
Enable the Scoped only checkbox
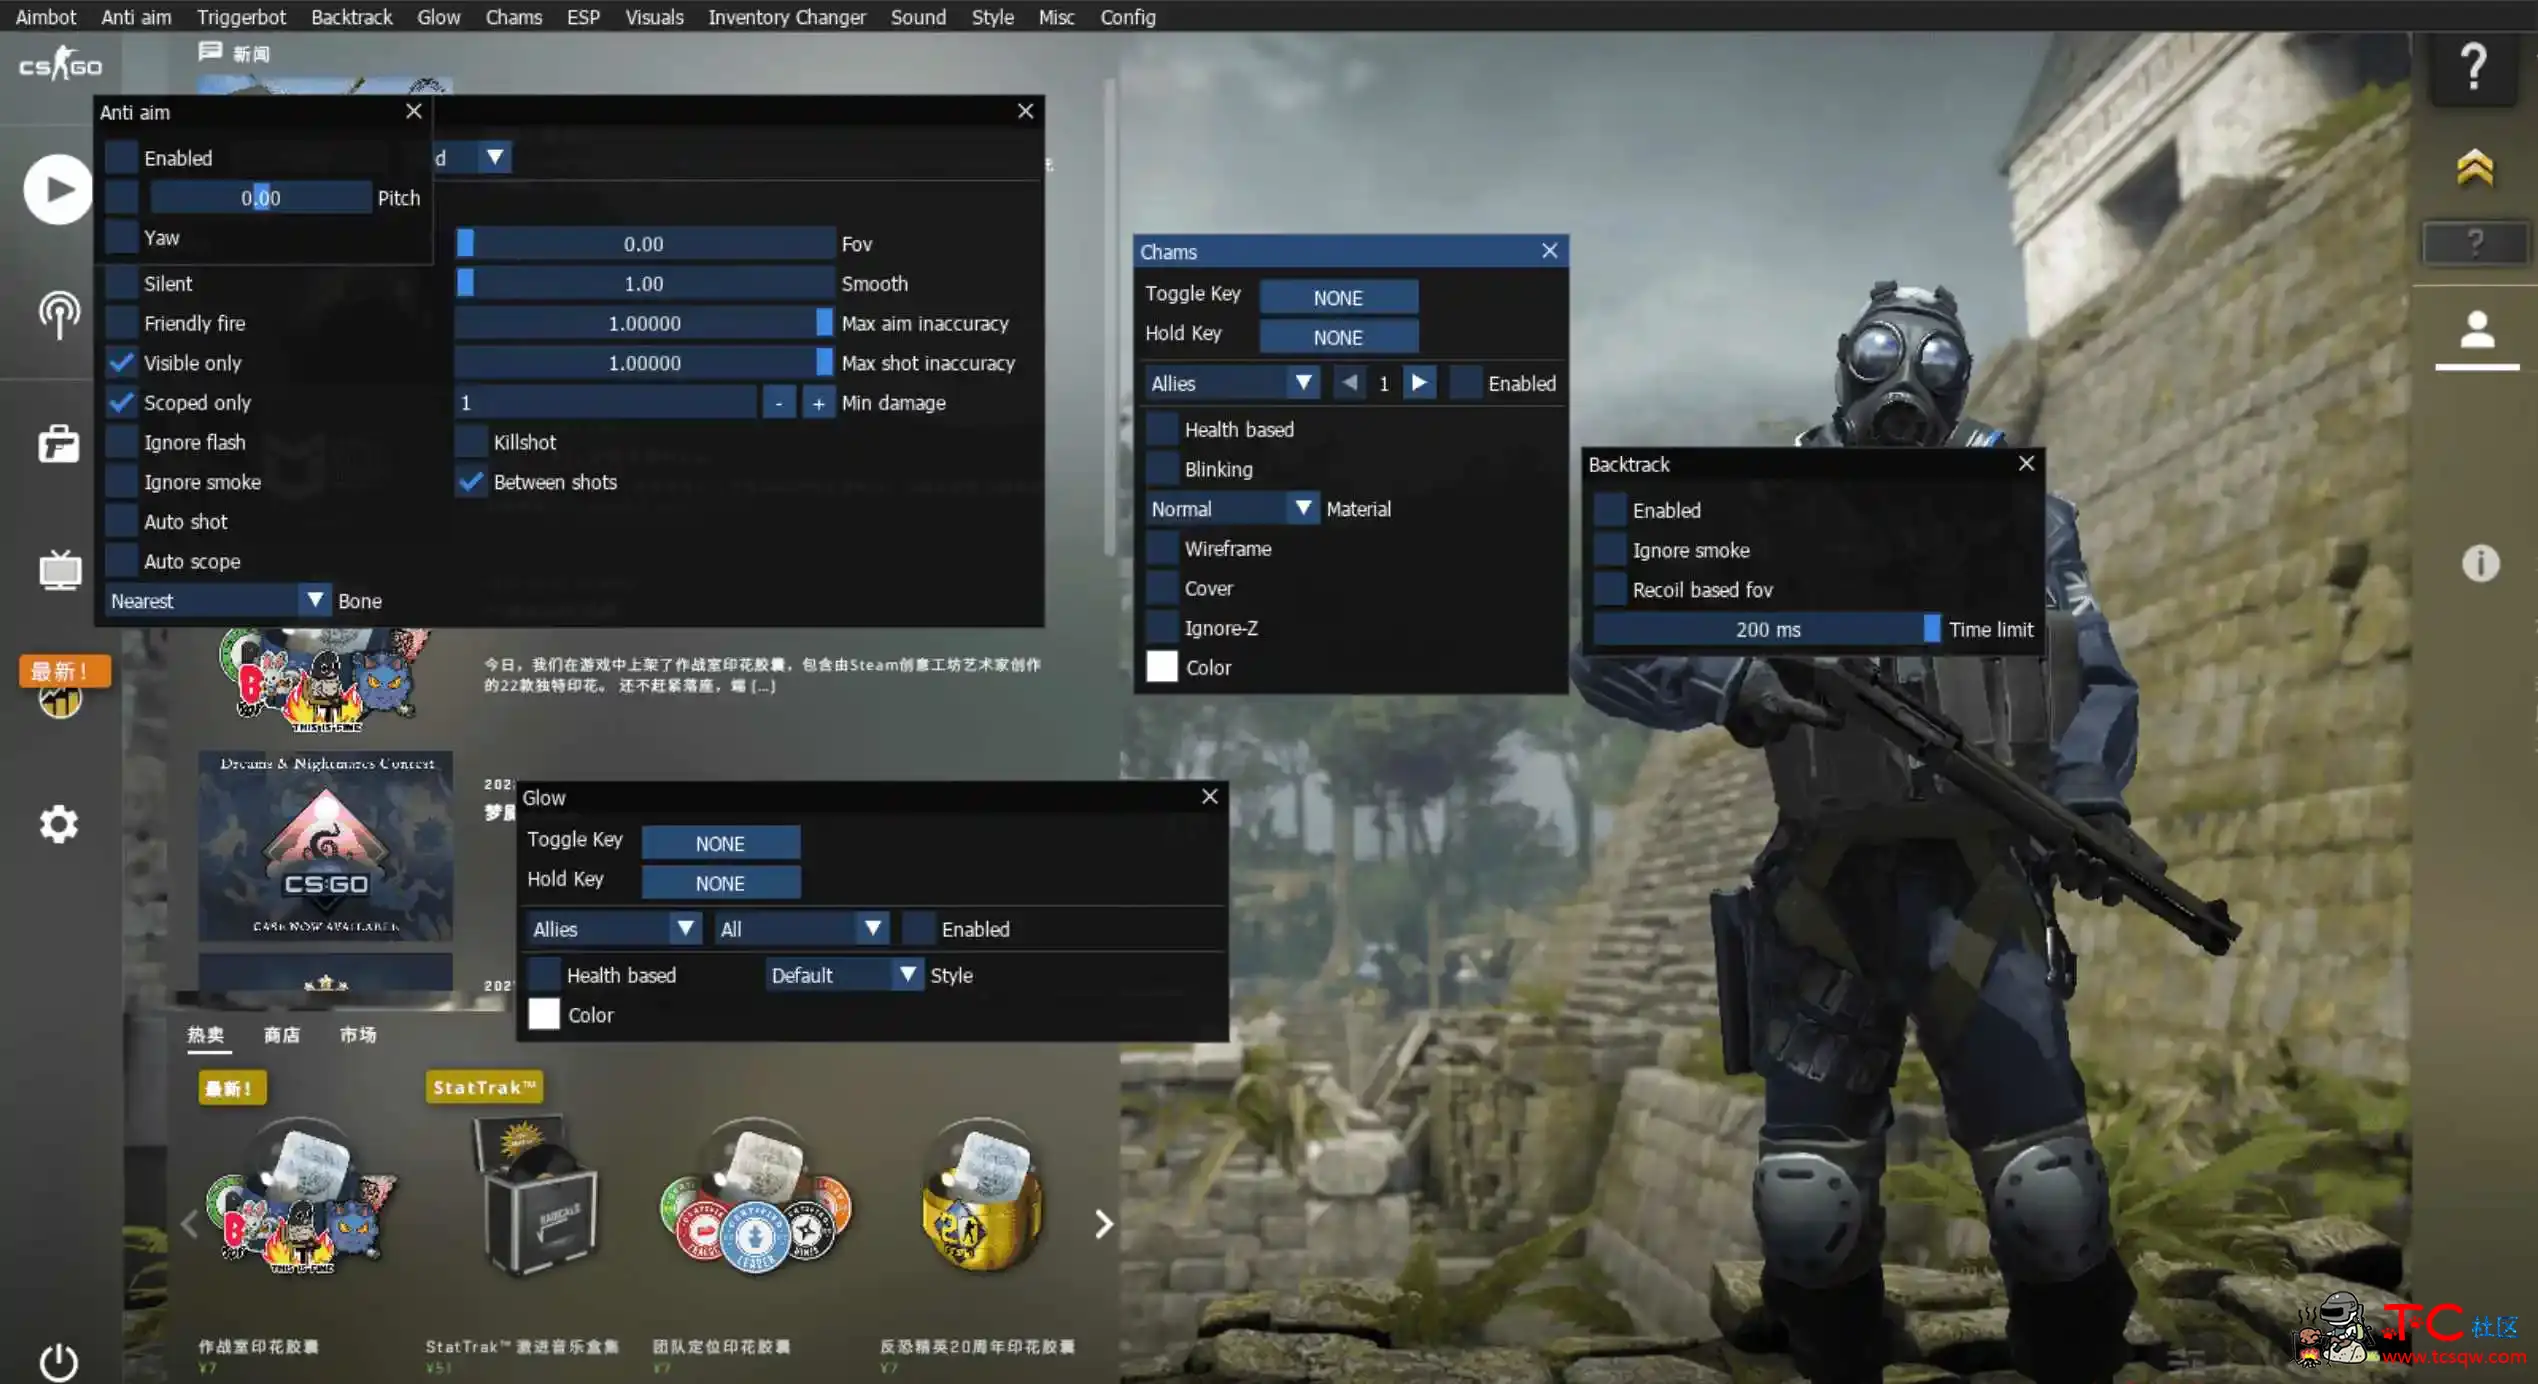(121, 401)
